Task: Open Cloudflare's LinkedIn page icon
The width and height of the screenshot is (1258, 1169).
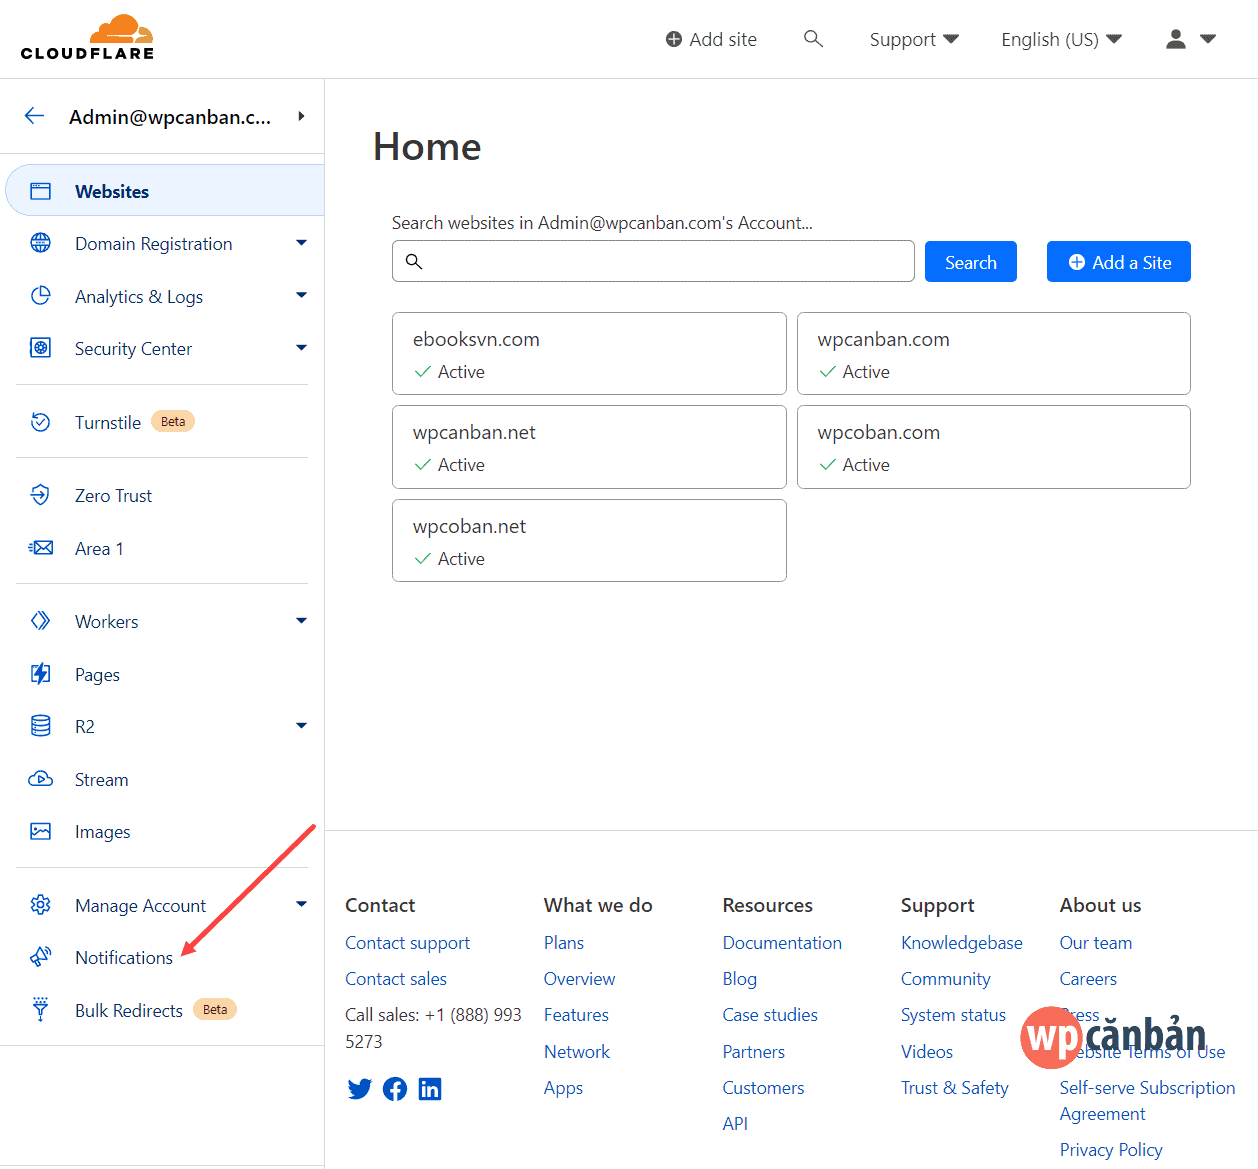Action: coord(430,1089)
